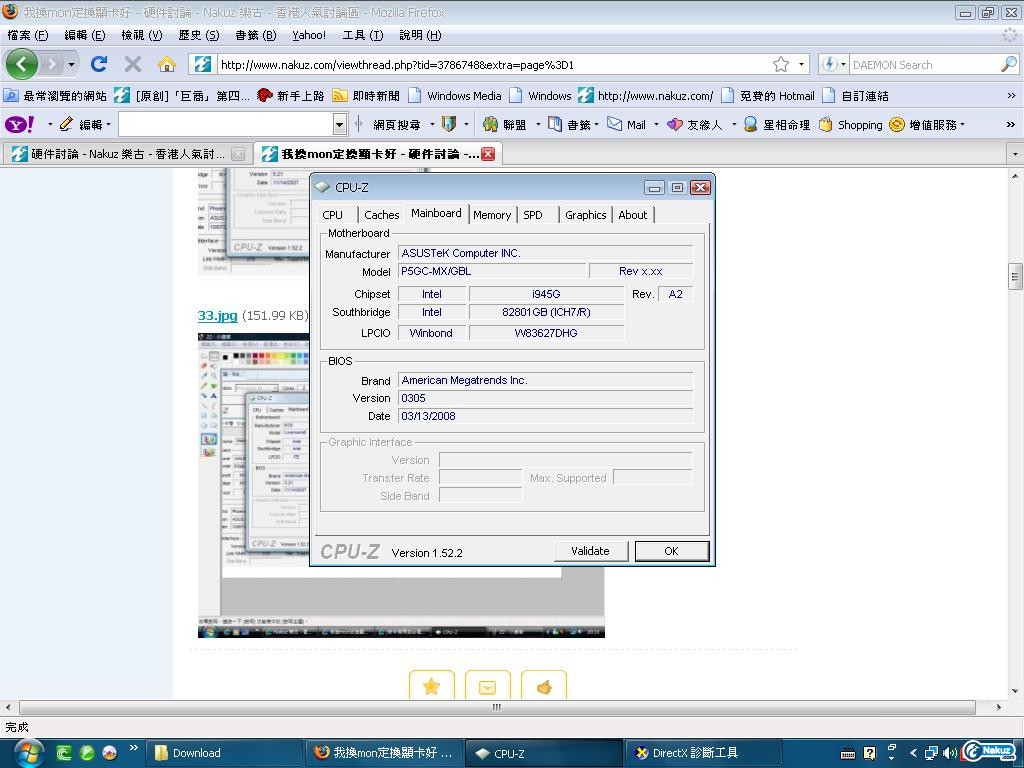Viewport: 1024px width, 768px height.
Task: Click the bookmark star in address bar
Action: [780, 64]
